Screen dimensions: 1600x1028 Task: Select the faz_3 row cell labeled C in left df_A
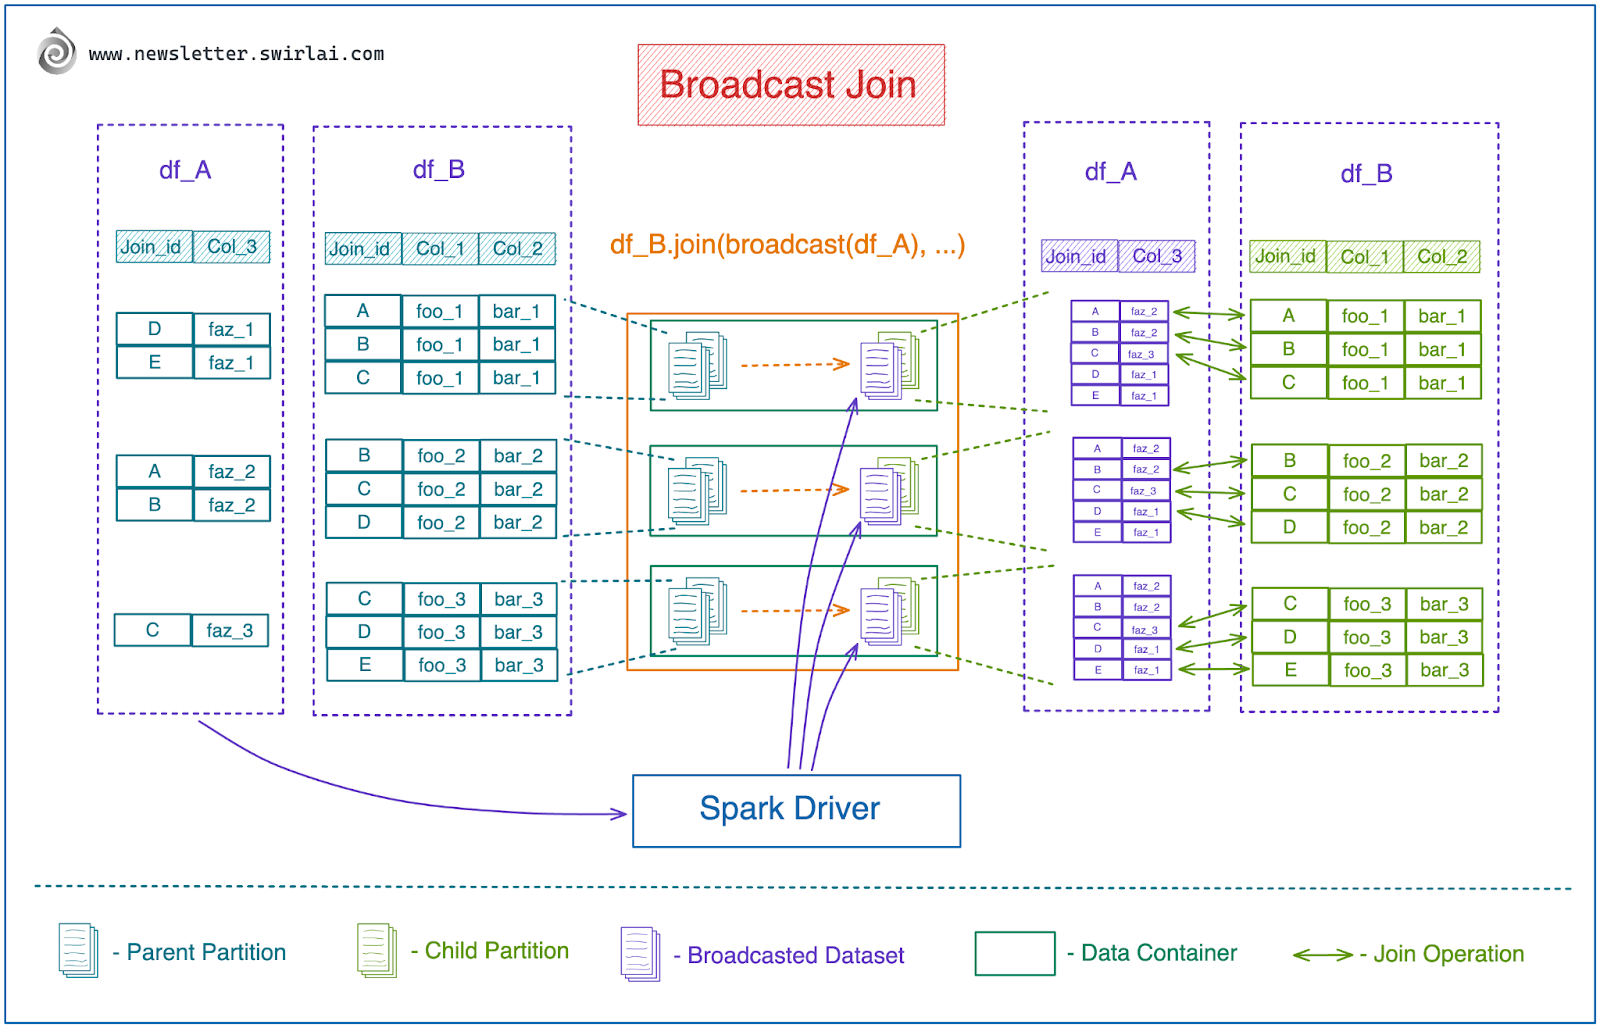152,629
